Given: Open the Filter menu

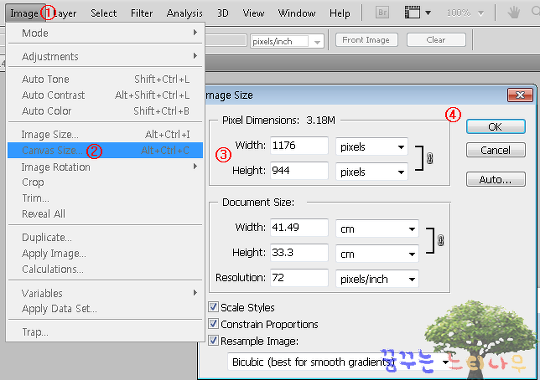Looking at the screenshot, I should tap(142, 13).
